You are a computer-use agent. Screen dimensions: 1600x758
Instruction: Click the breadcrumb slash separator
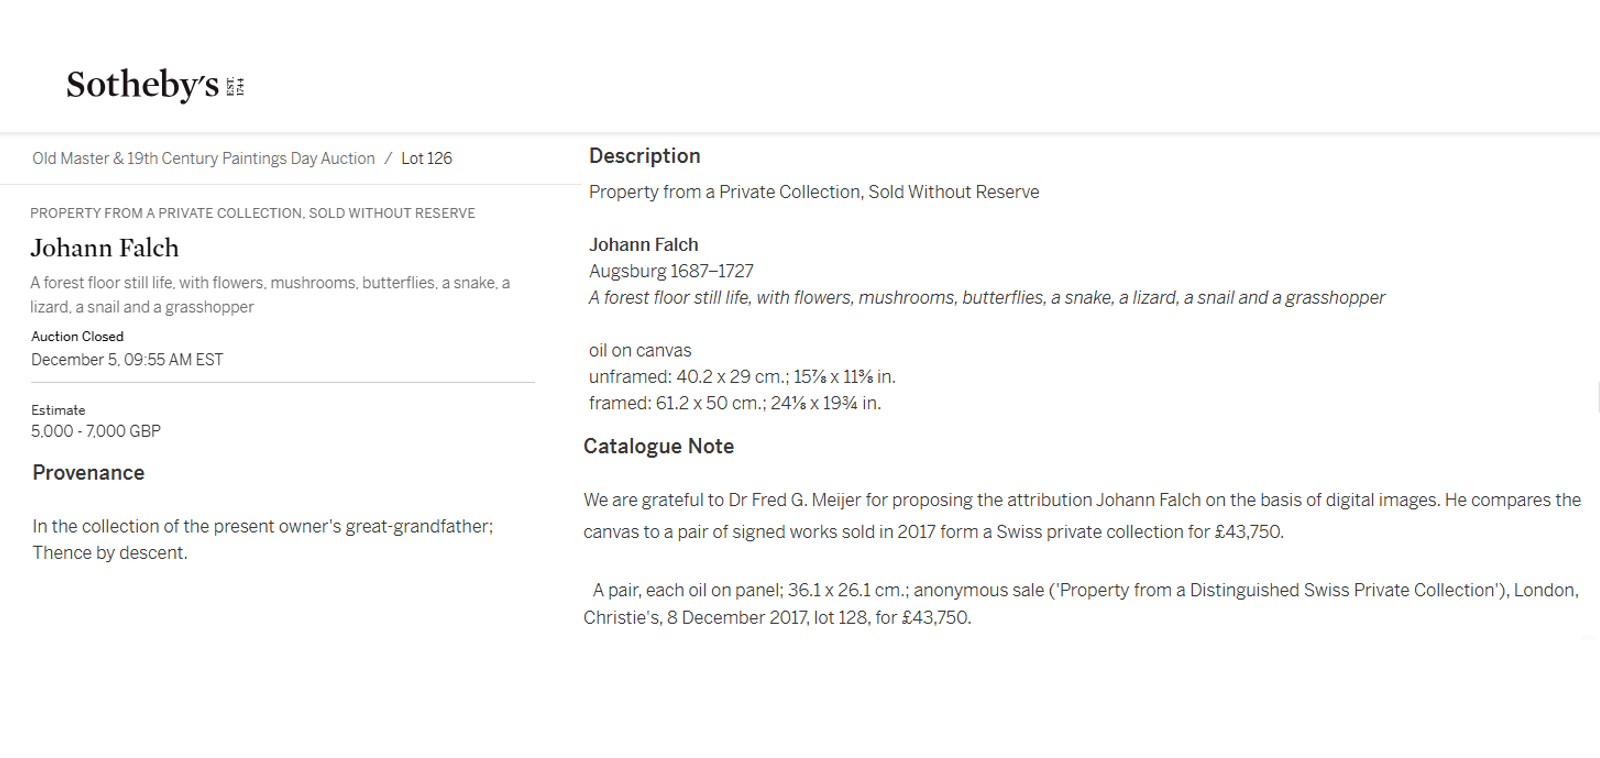click(388, 158)
